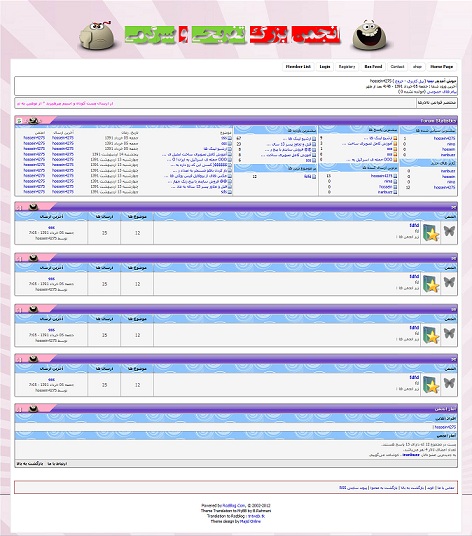Open the RozBlog.Com link in the footer
Screen dimensions: 472x536
click(x=234, y=505)
